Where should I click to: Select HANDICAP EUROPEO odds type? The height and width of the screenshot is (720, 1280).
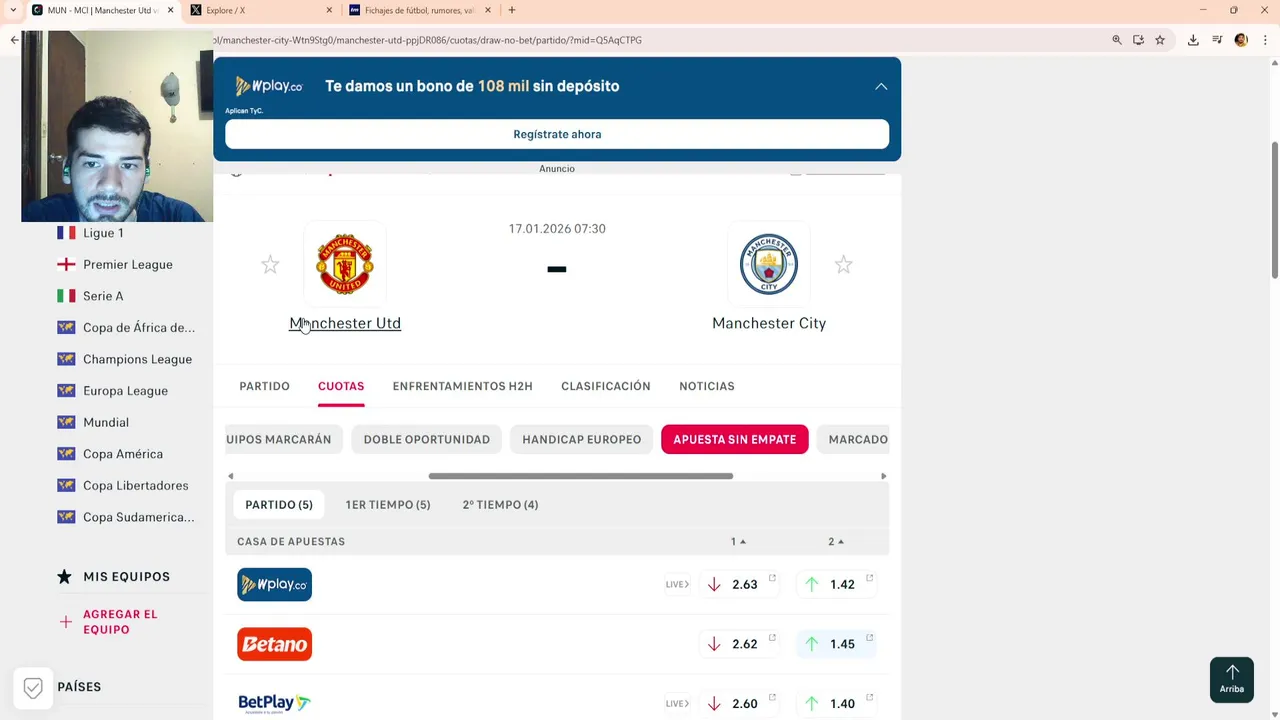point(582,439)
